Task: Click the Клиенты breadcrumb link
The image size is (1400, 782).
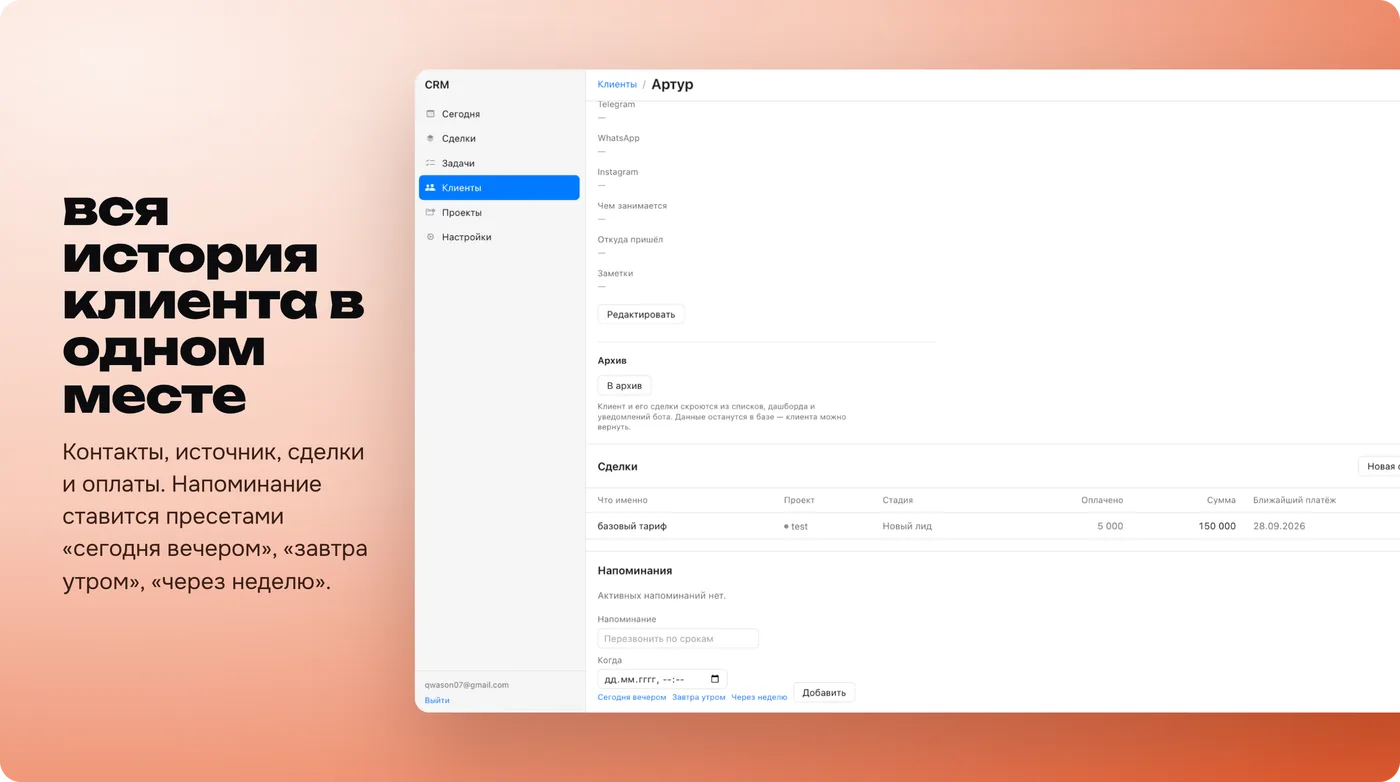Action: [x=617, y=85]
